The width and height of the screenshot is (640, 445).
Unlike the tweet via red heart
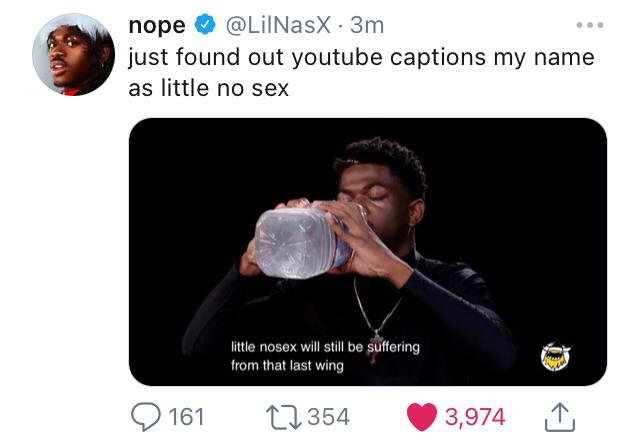pyautogui.click(x=422, y=416)
